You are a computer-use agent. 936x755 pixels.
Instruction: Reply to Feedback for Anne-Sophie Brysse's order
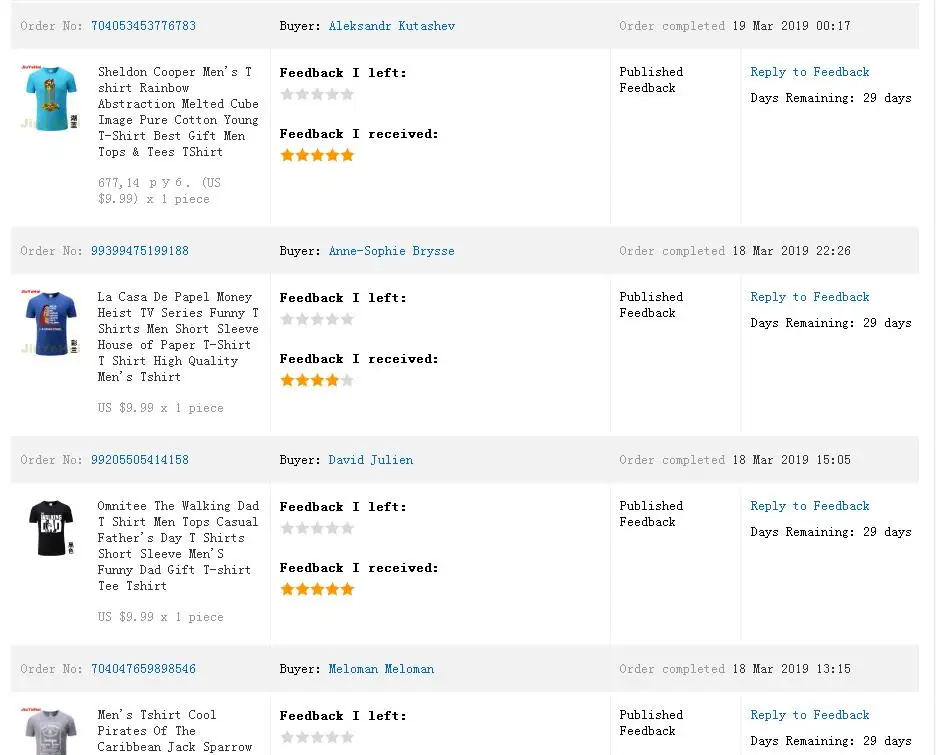tap(809, 297)
